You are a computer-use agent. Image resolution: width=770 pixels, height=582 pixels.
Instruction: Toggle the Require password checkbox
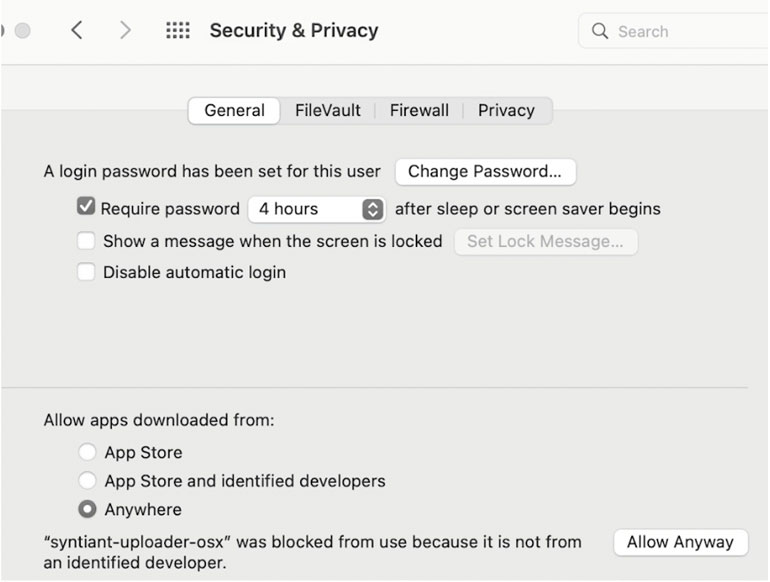pos(86,208)
